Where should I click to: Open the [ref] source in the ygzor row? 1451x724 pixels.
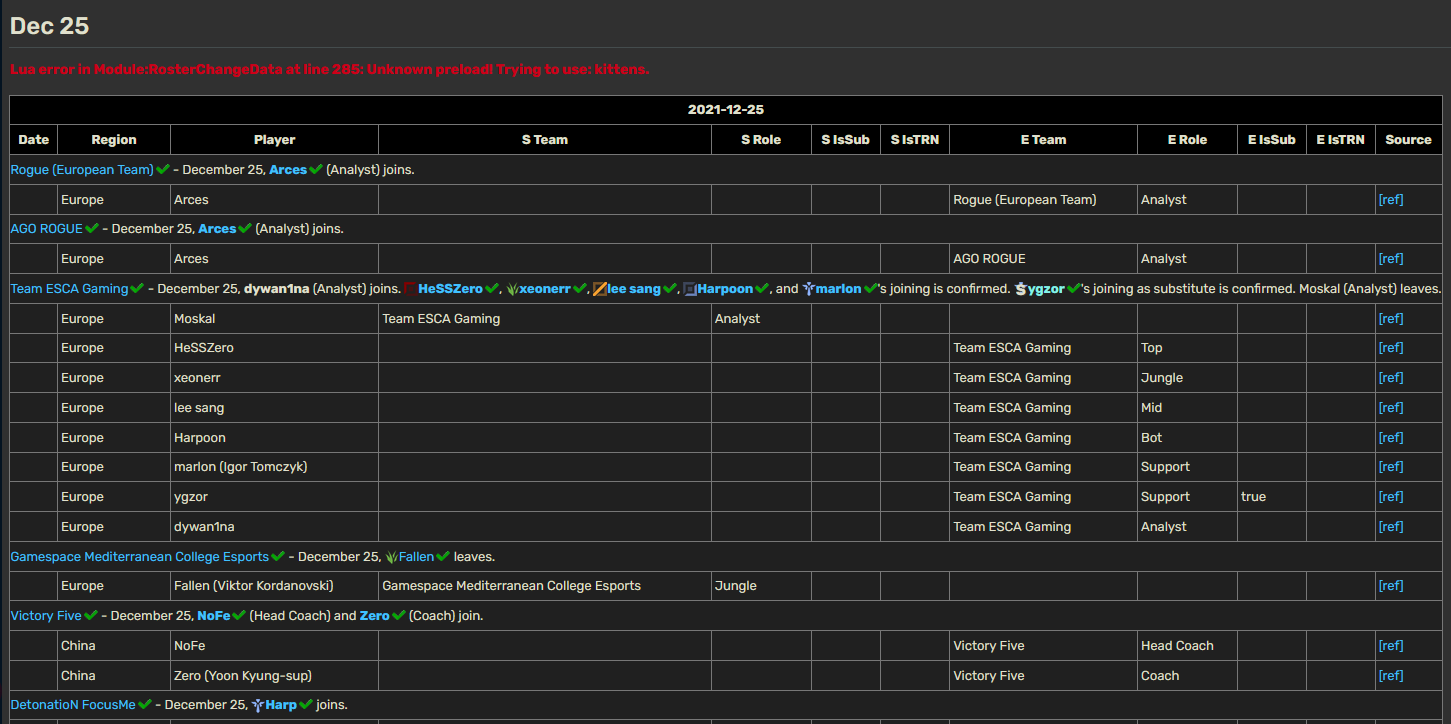tap(1391, 497)
